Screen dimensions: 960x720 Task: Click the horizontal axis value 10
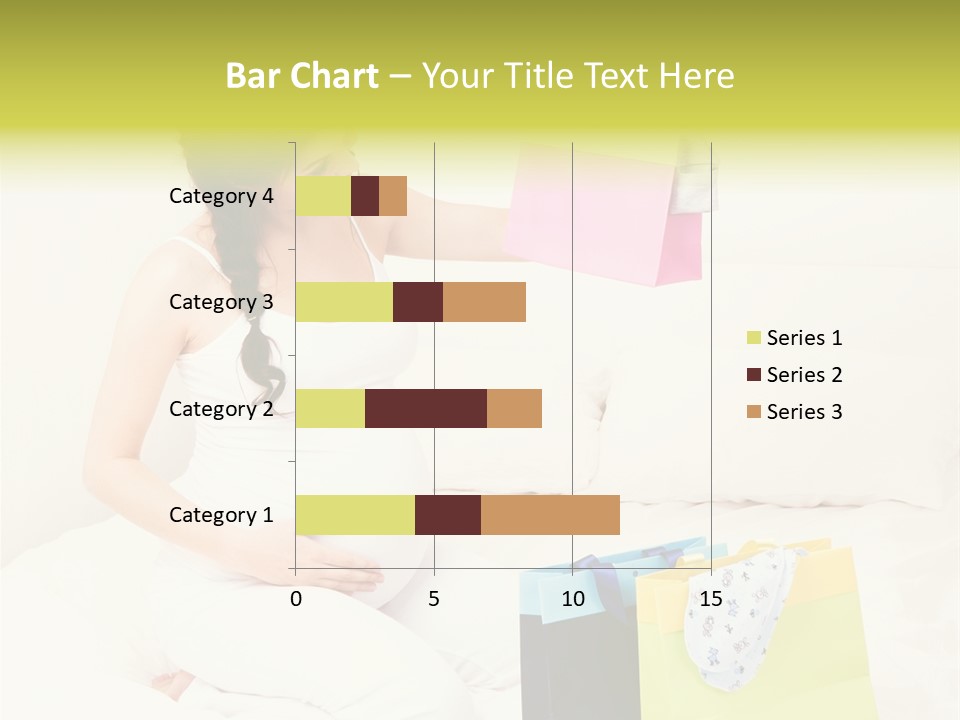(572, 599)
